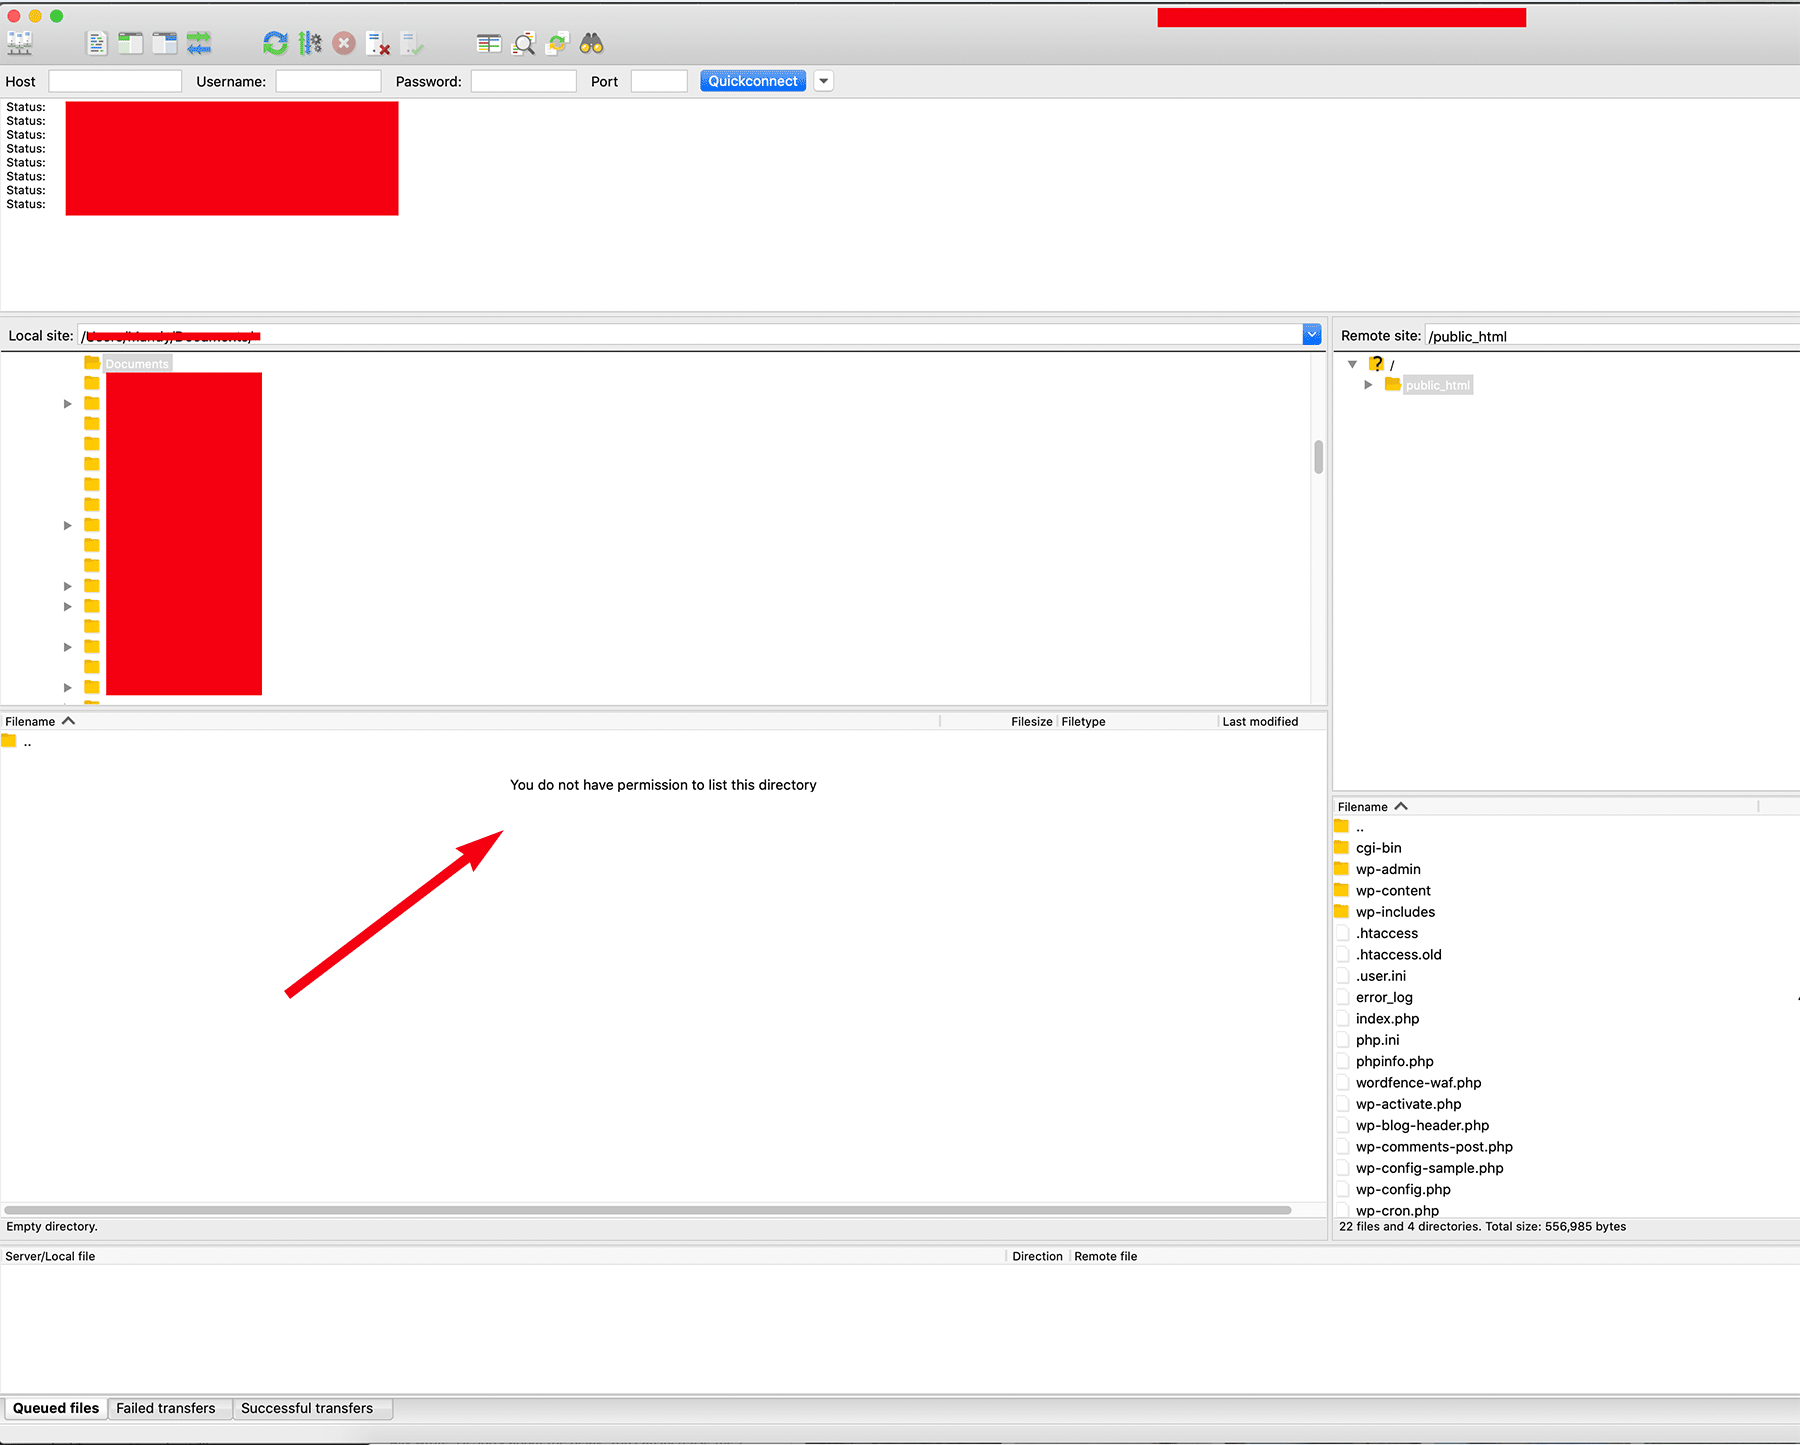Toggle the message log display
This screenshot has width=1800, height=1445.
point(97,43)
